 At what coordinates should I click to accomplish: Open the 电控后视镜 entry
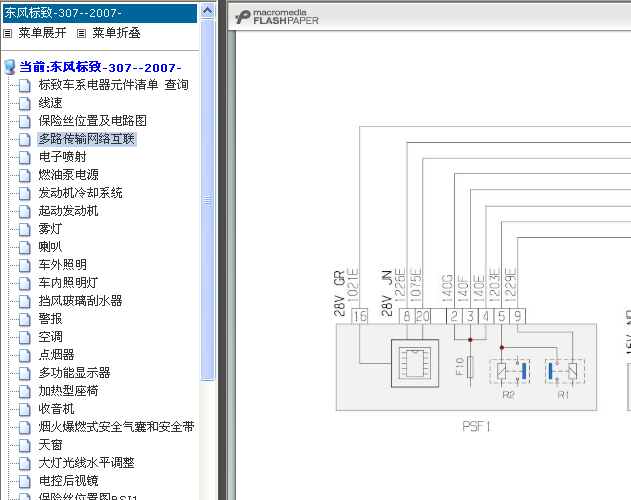68,481
